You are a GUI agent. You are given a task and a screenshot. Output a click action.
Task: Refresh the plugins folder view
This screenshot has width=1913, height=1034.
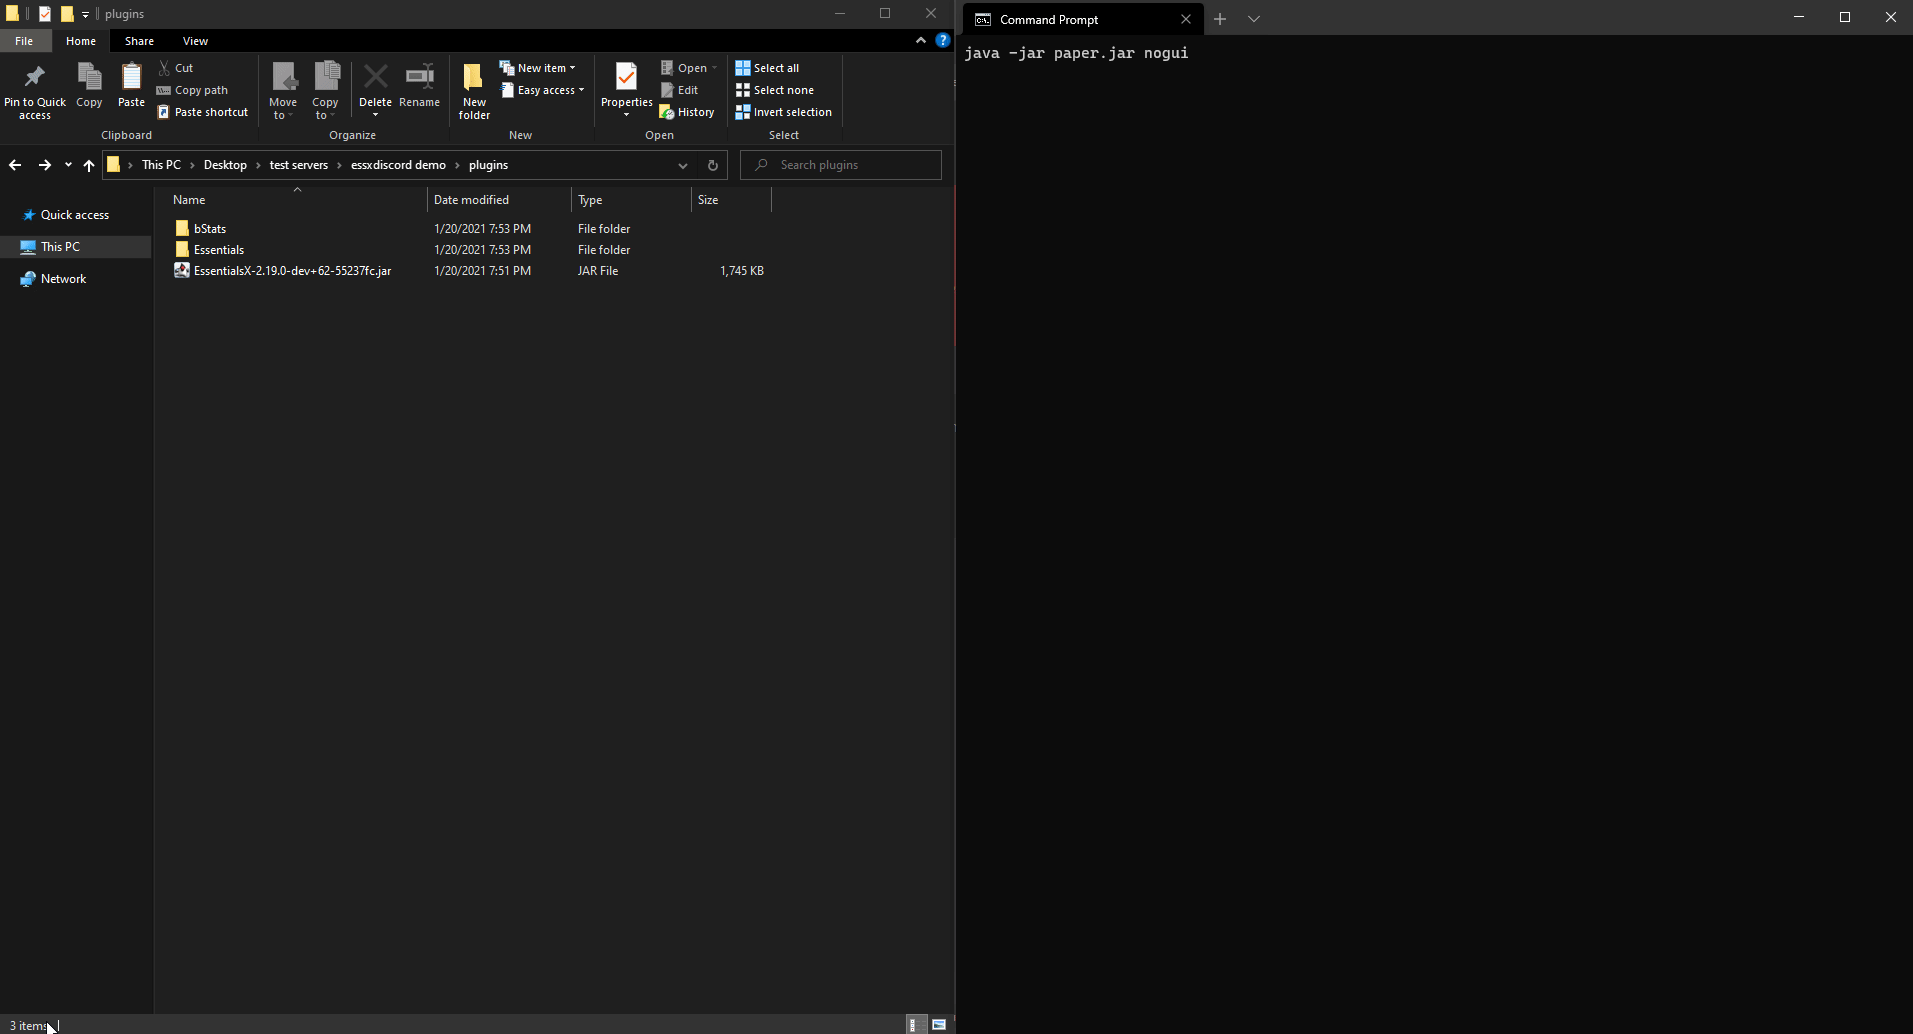(x=713, y=165)
